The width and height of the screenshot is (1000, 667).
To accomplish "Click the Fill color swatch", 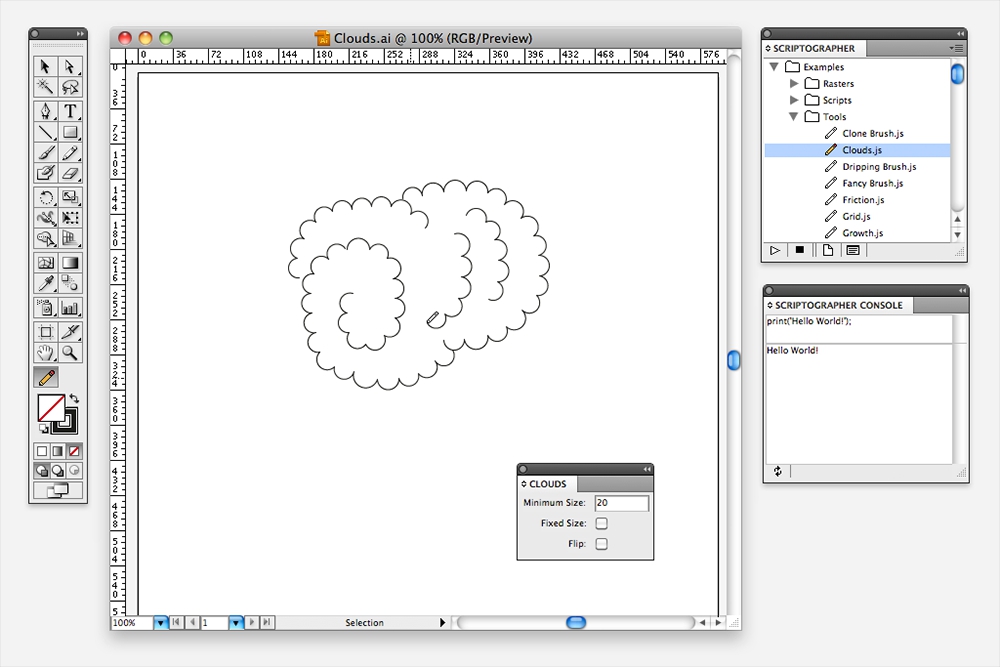I will click(51, 409).
